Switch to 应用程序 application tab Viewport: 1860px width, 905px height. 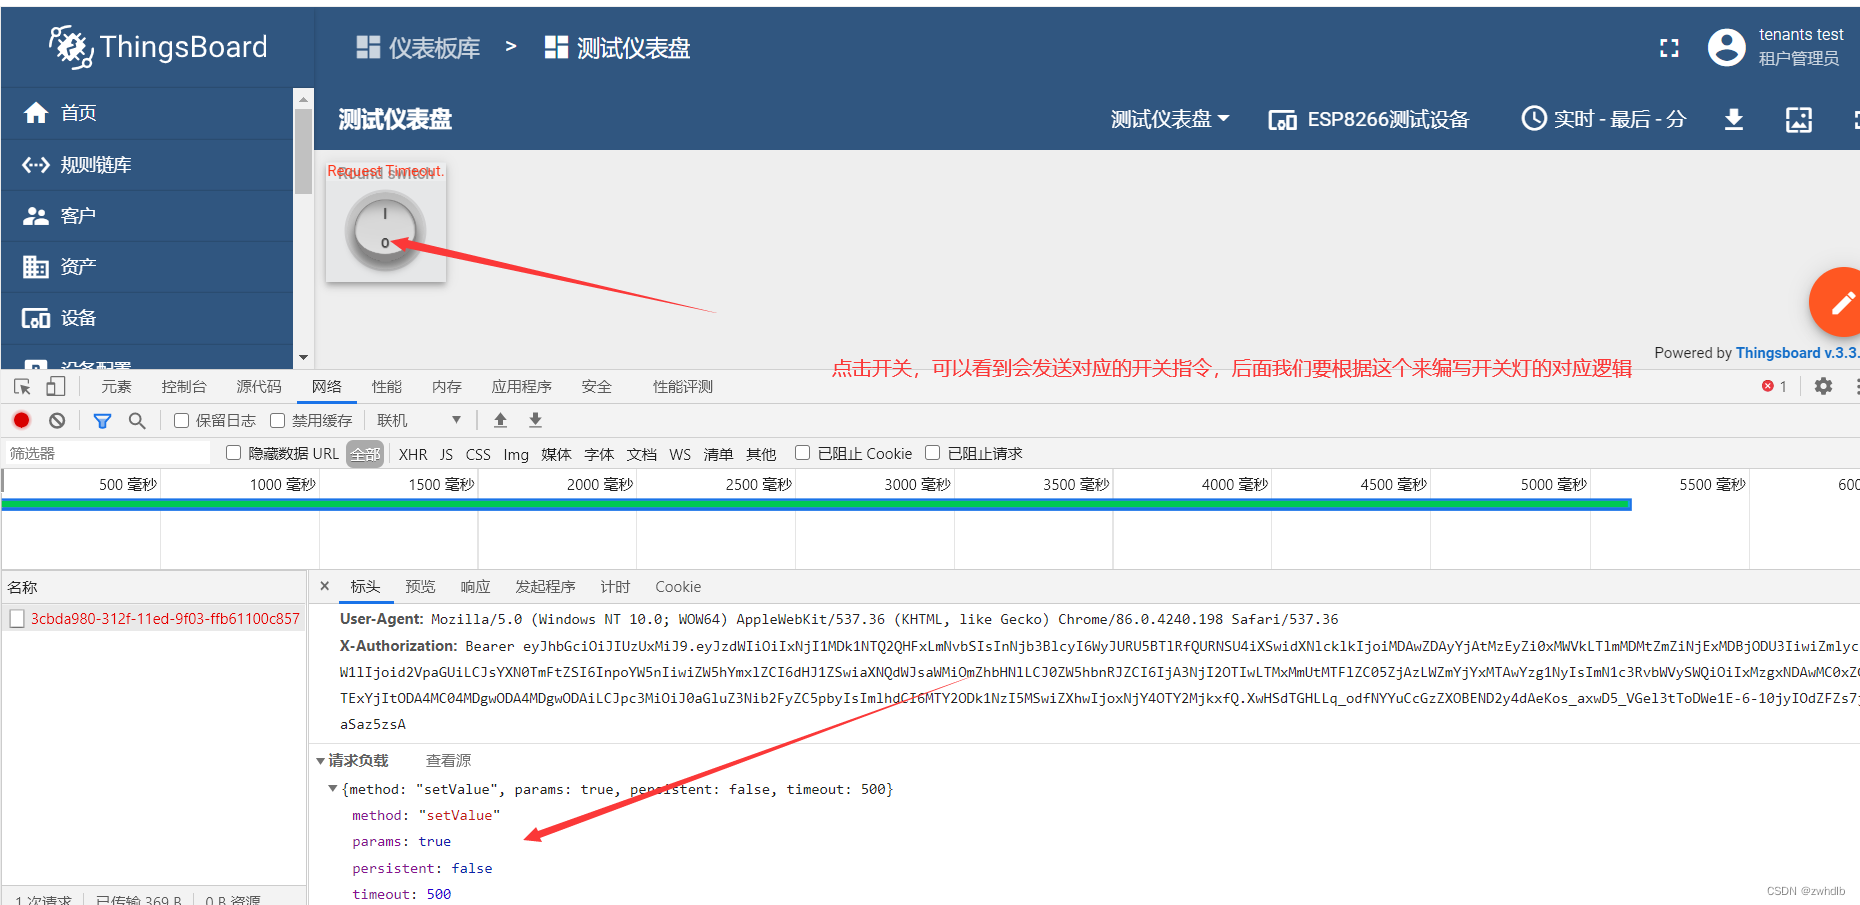click(522, 387)
